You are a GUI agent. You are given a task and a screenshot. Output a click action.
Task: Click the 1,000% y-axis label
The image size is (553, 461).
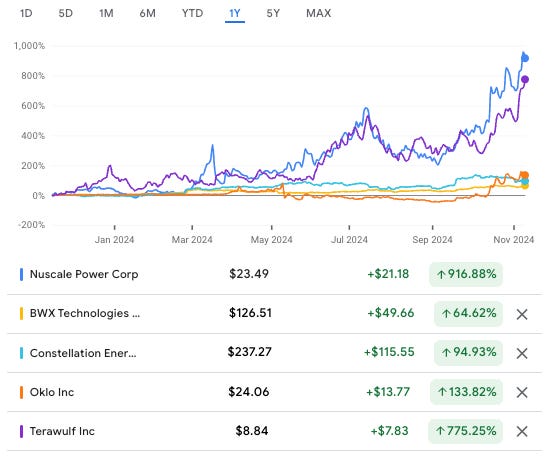click(30, 46)
